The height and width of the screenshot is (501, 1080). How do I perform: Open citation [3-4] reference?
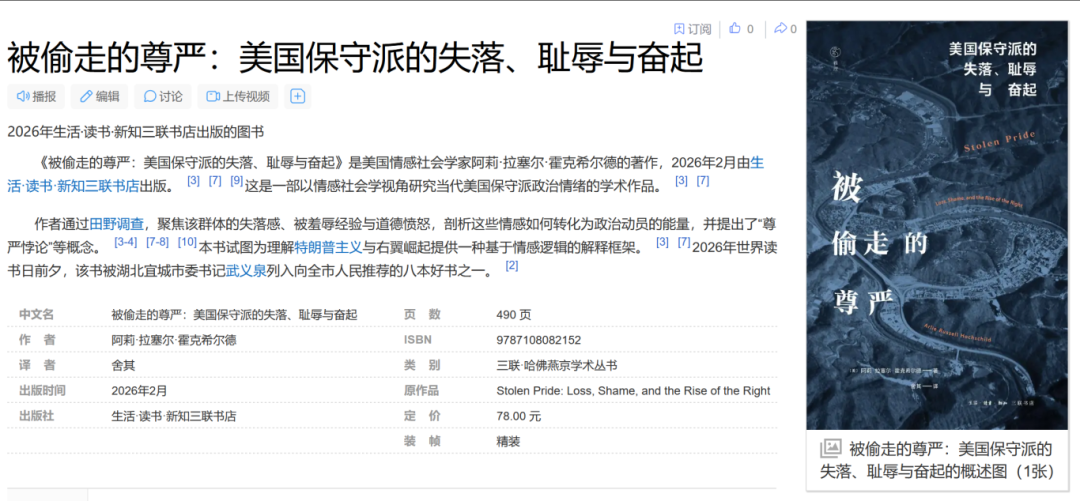point(126,242)
